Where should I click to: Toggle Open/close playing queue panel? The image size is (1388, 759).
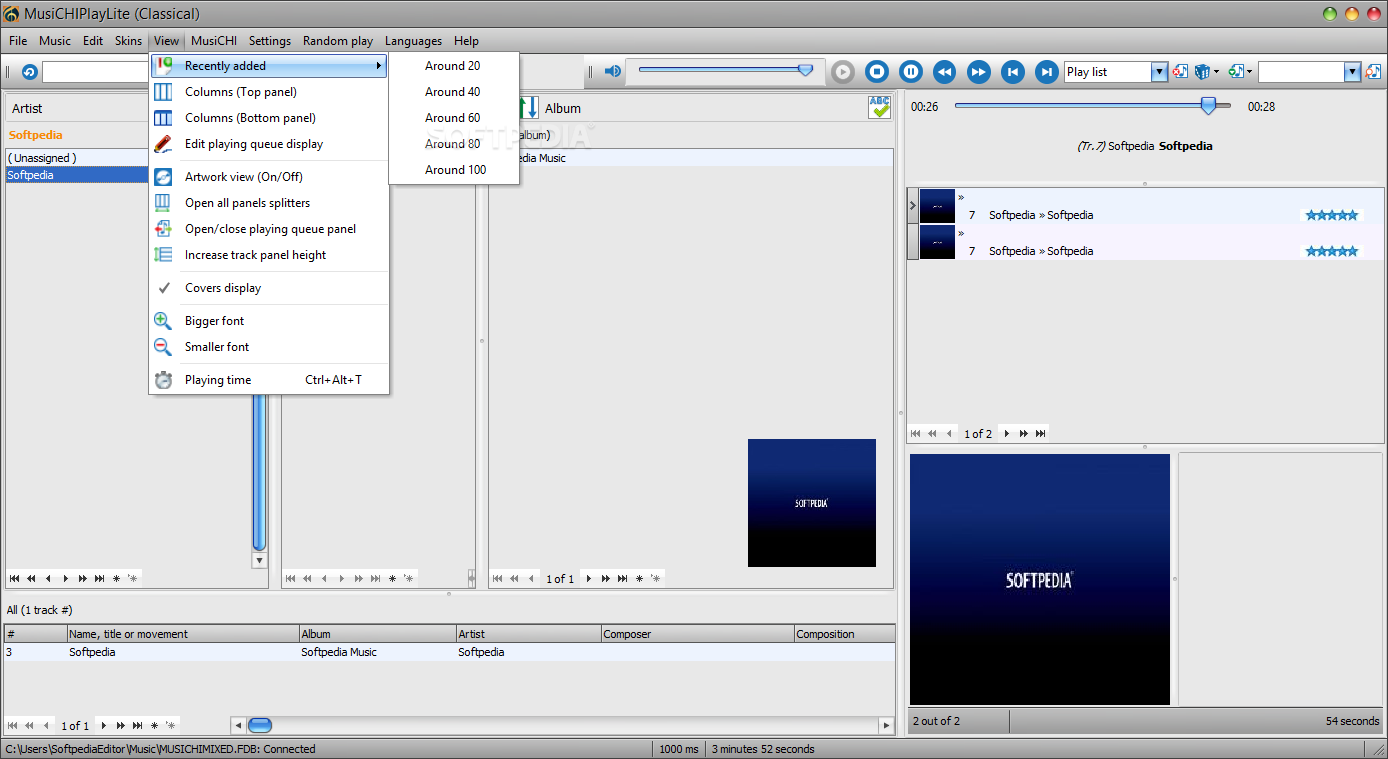268,229
